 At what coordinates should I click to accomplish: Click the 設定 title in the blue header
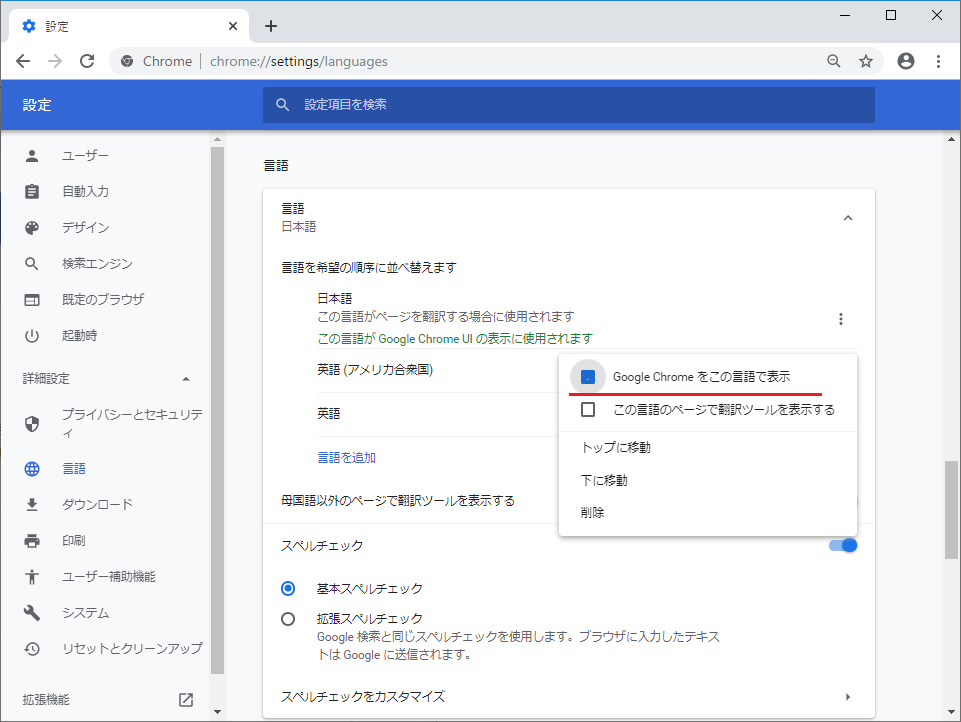point(37,105)
